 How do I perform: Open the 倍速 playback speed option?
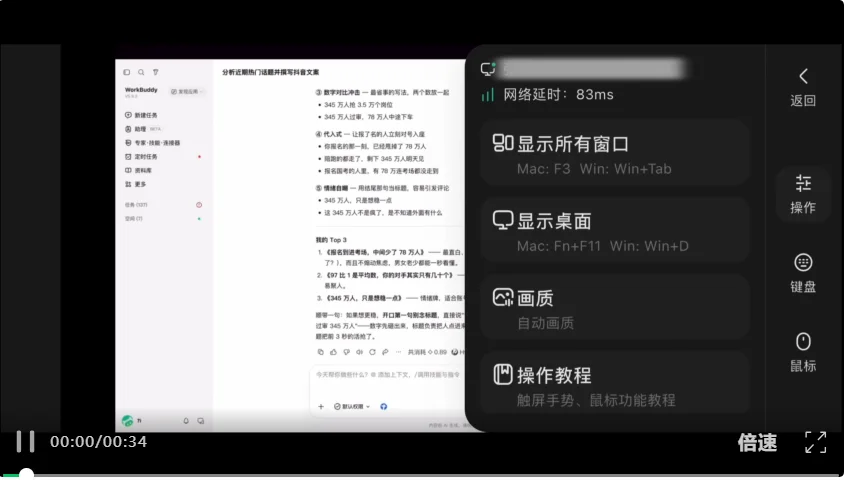(757, 442)
